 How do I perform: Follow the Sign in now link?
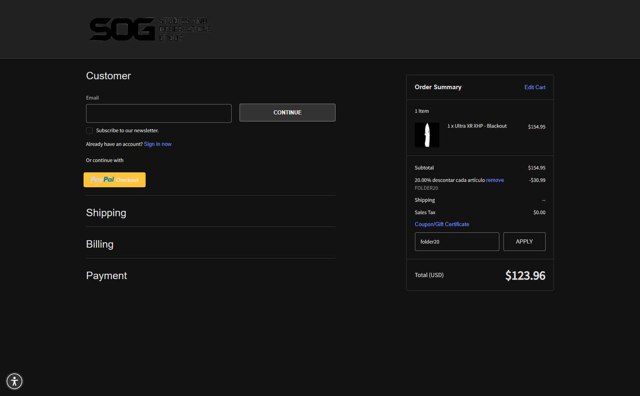click(158, 144)
